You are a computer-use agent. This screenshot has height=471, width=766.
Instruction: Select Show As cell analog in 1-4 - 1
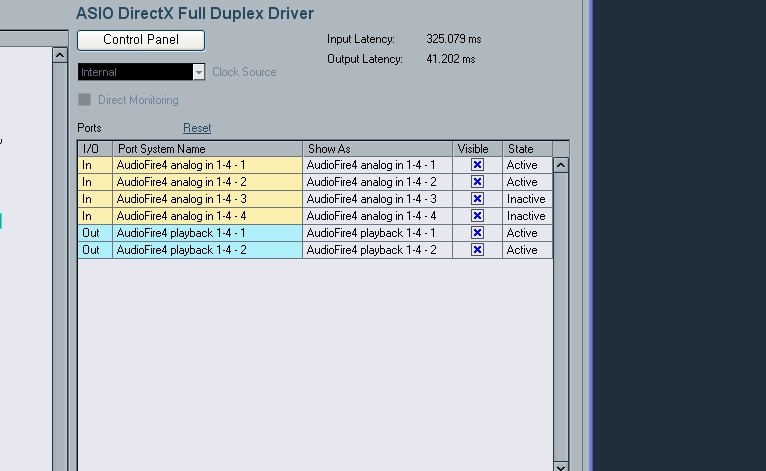[378, 165]
